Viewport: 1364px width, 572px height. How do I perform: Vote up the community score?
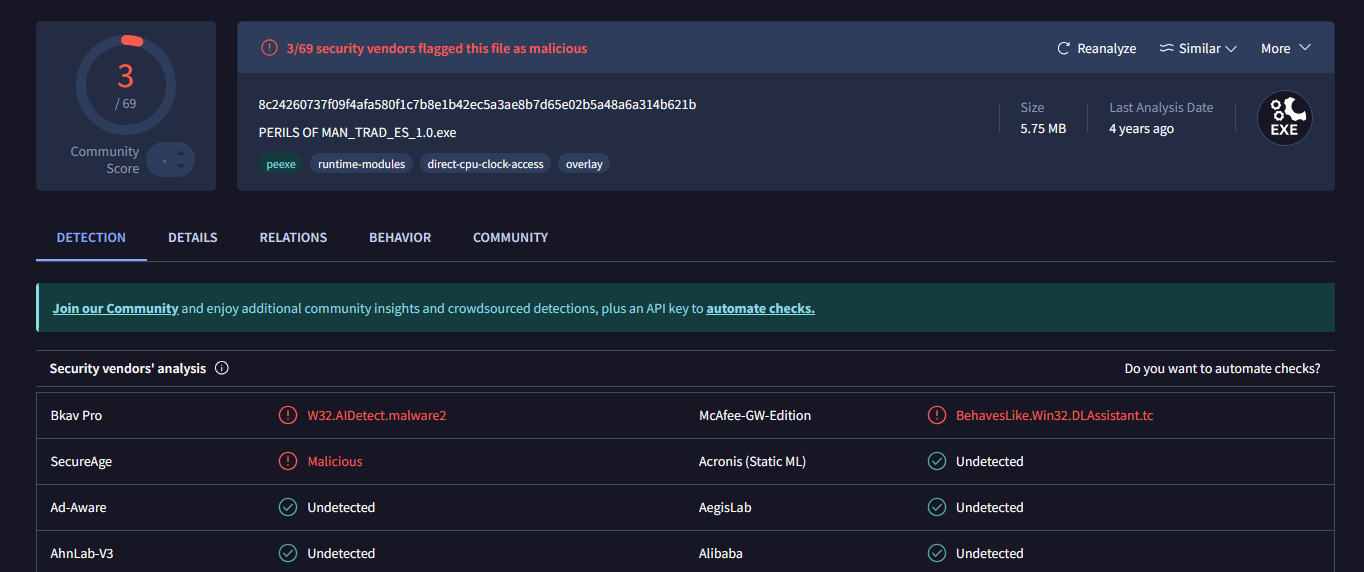181,153
